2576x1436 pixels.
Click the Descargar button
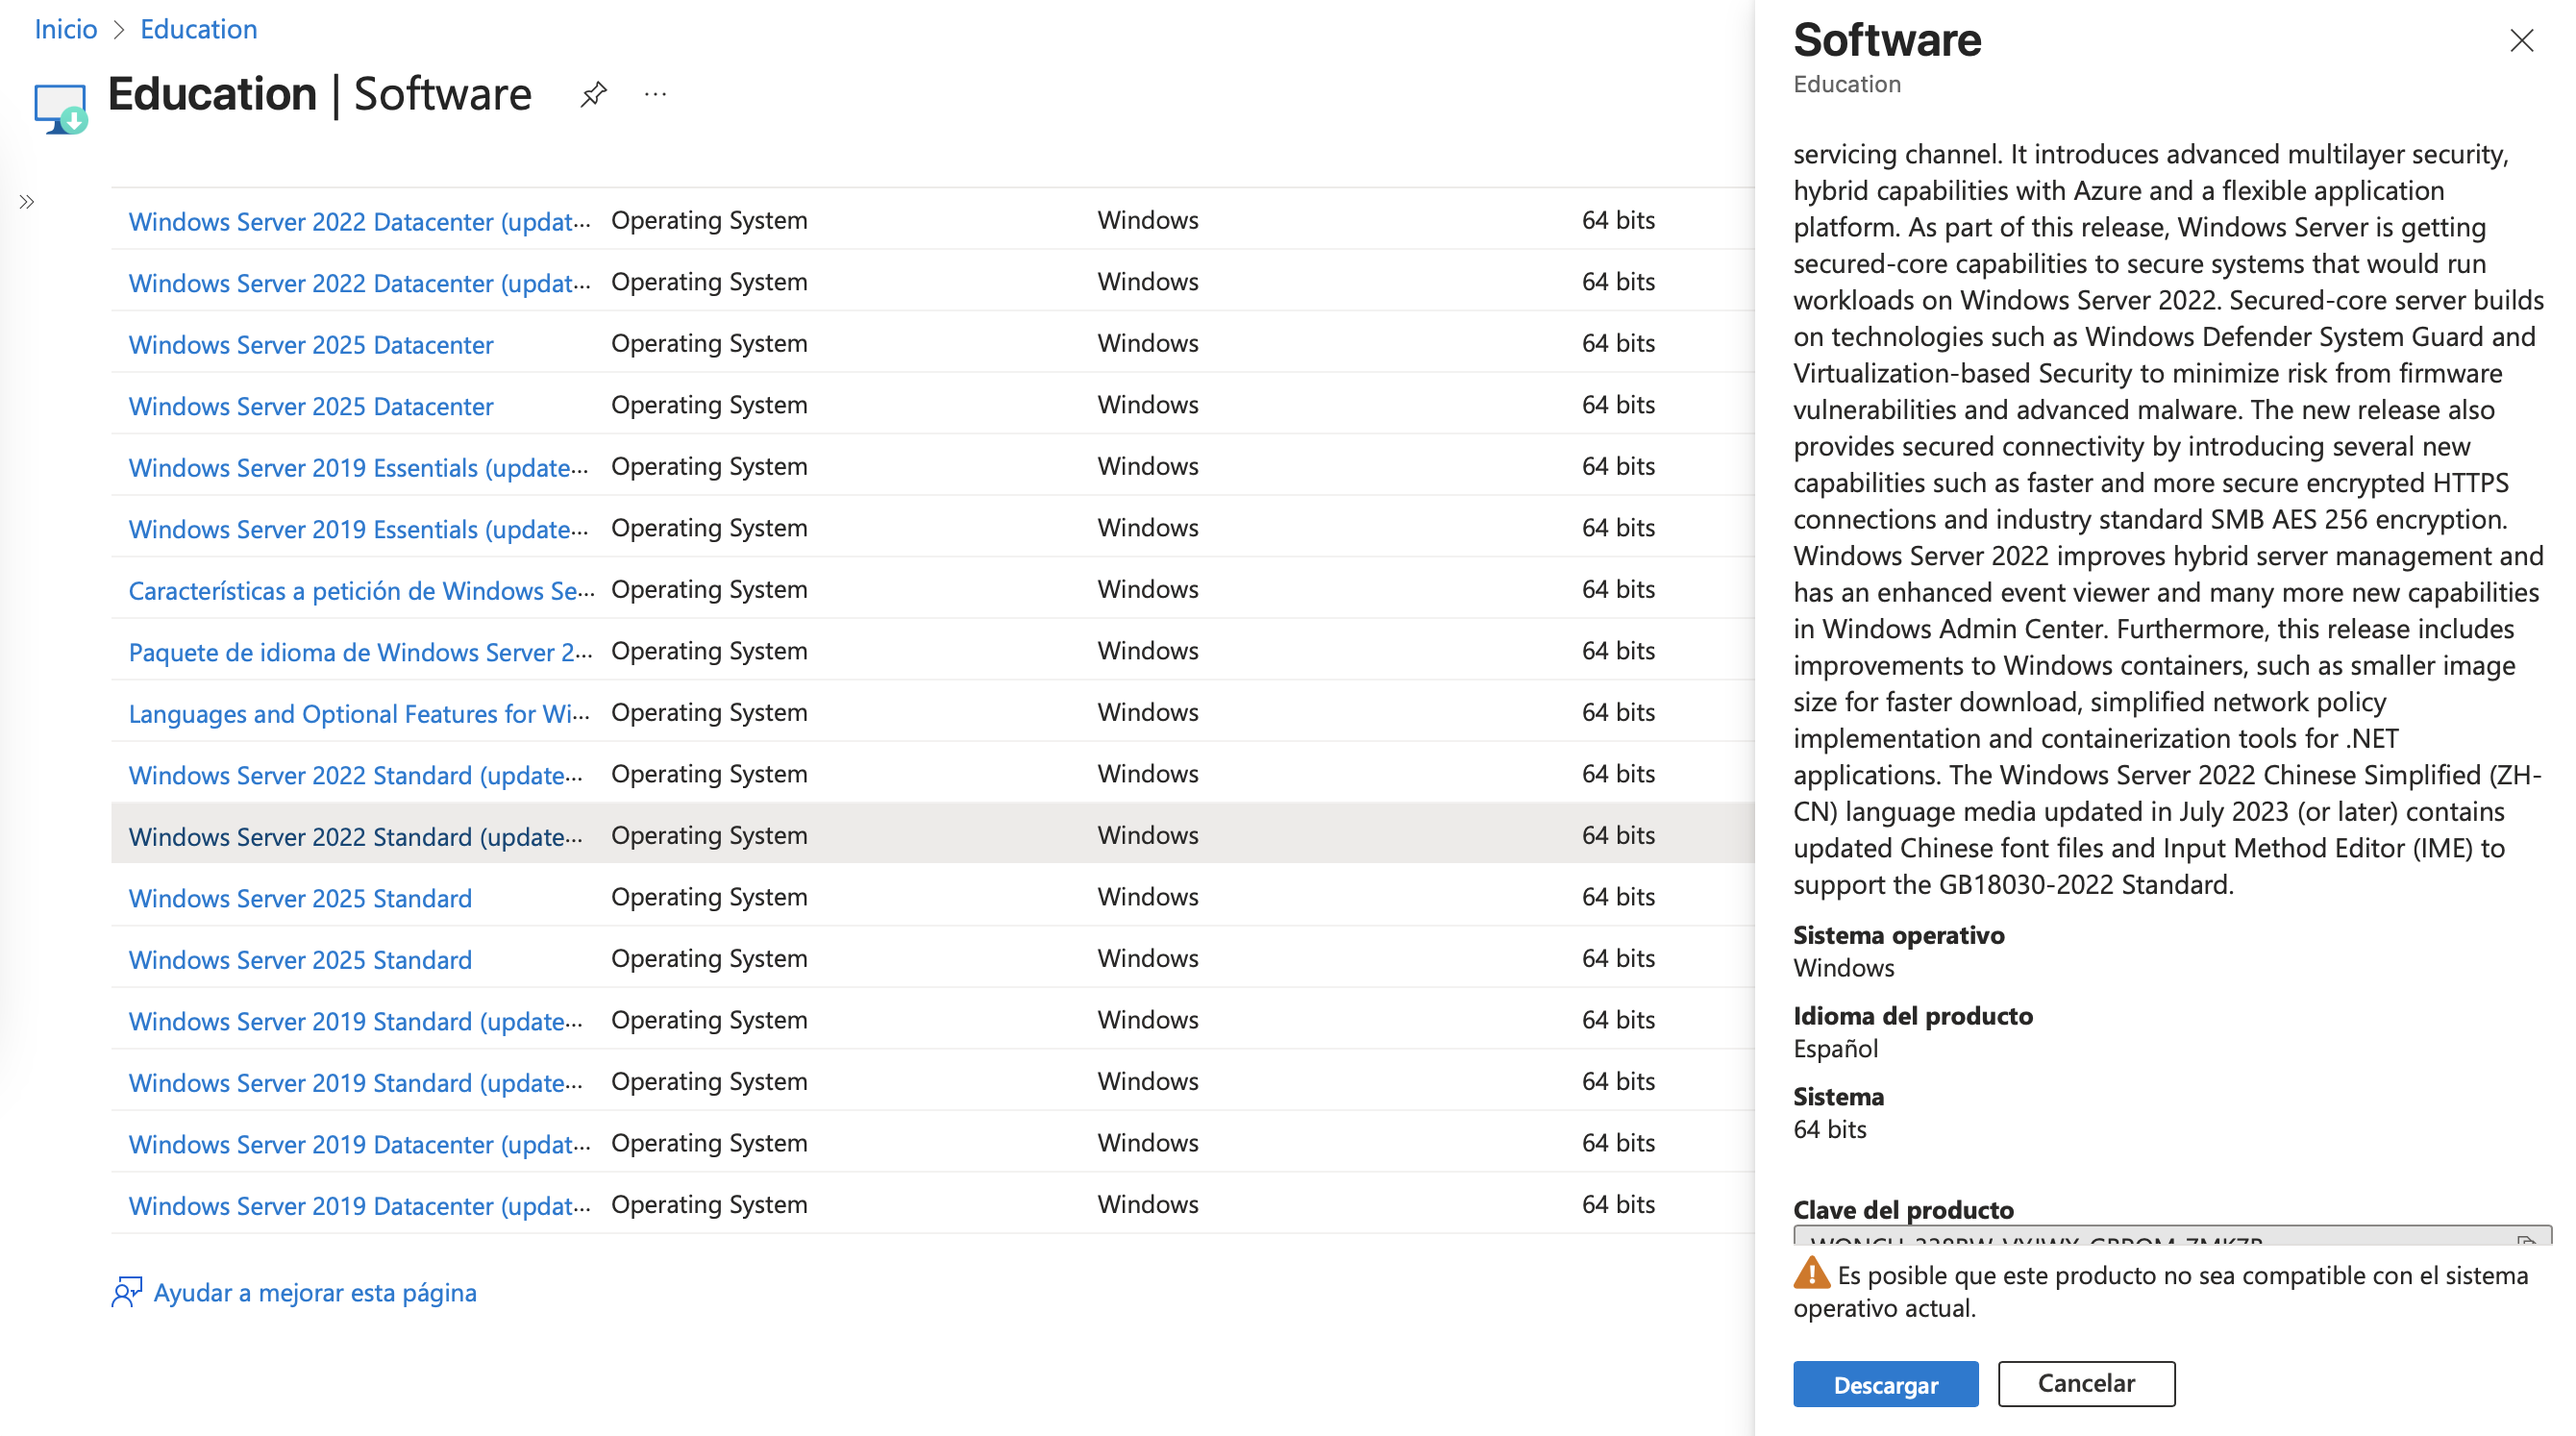1885,1384
